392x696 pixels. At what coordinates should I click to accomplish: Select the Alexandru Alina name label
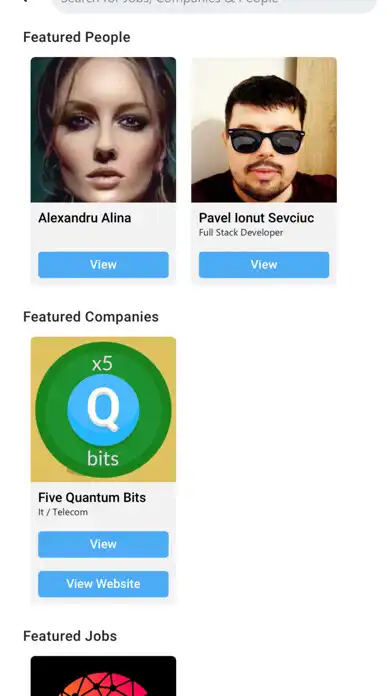(84, 218)
